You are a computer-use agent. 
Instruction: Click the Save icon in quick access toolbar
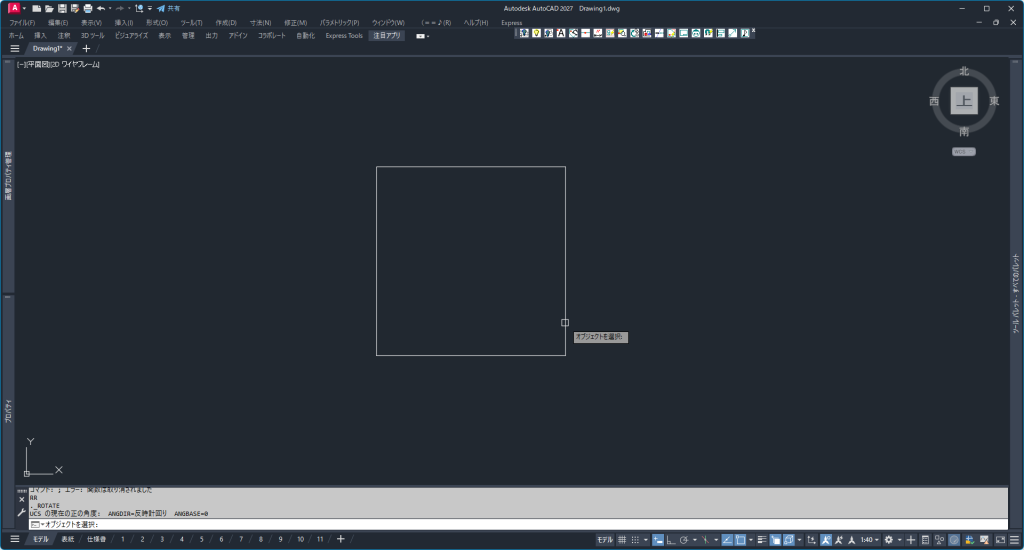61,8
